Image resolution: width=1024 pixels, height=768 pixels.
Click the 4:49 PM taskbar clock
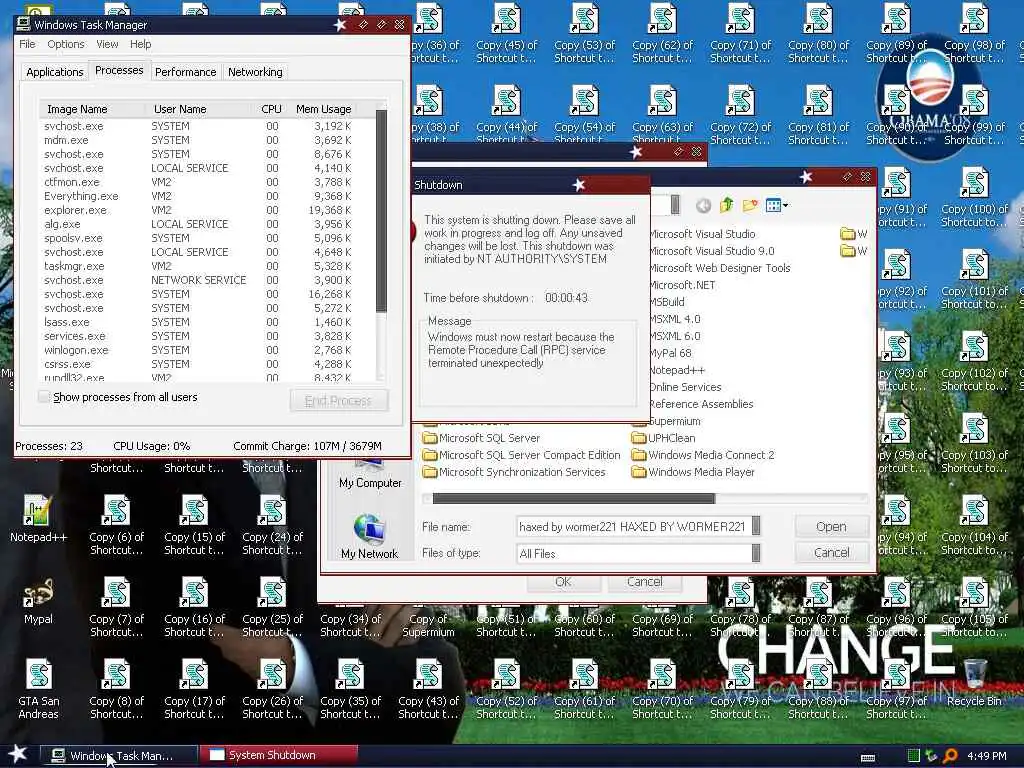(x=987, y=756)
